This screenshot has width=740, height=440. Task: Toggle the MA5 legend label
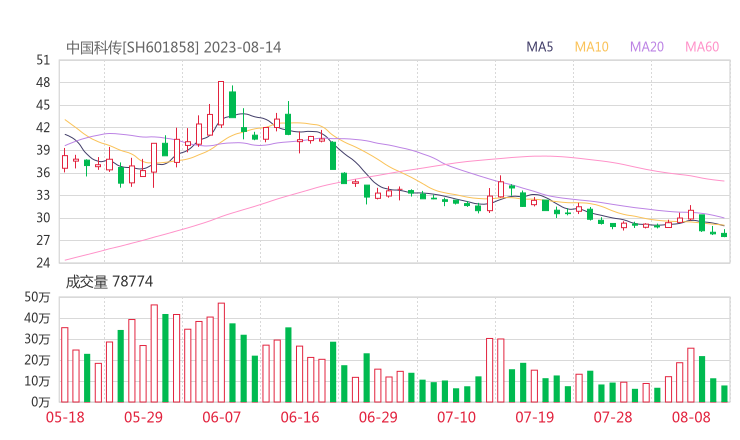[x=540, y=47]
